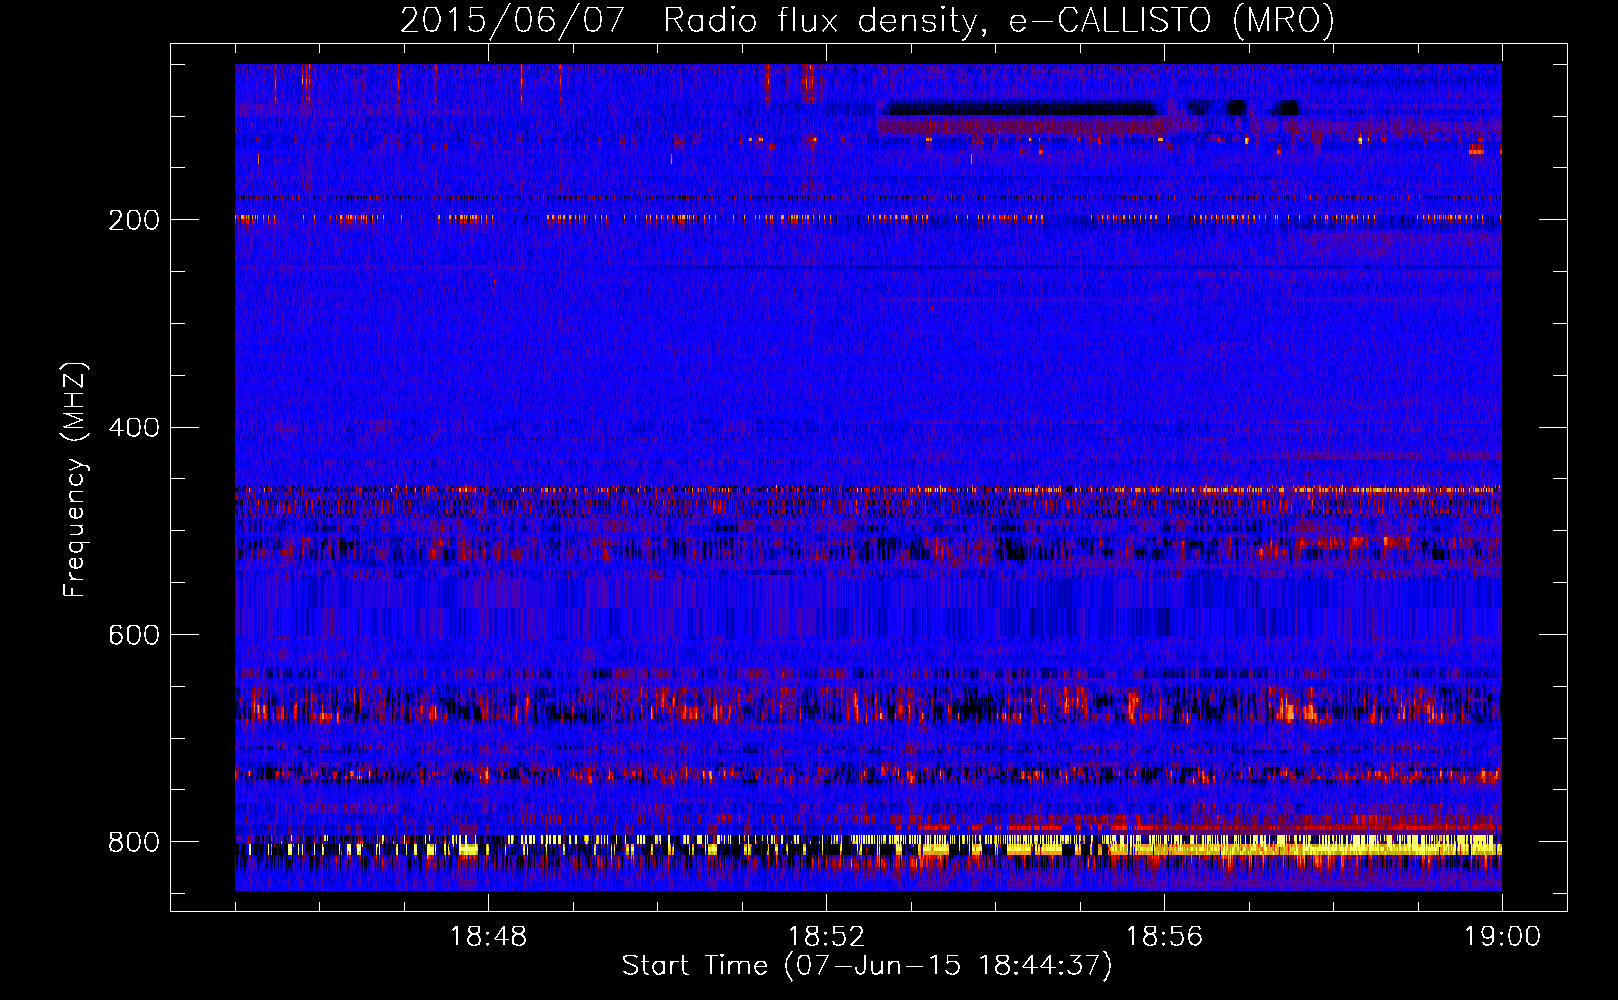Click the 600 frequency tick label

coord(133,636)
